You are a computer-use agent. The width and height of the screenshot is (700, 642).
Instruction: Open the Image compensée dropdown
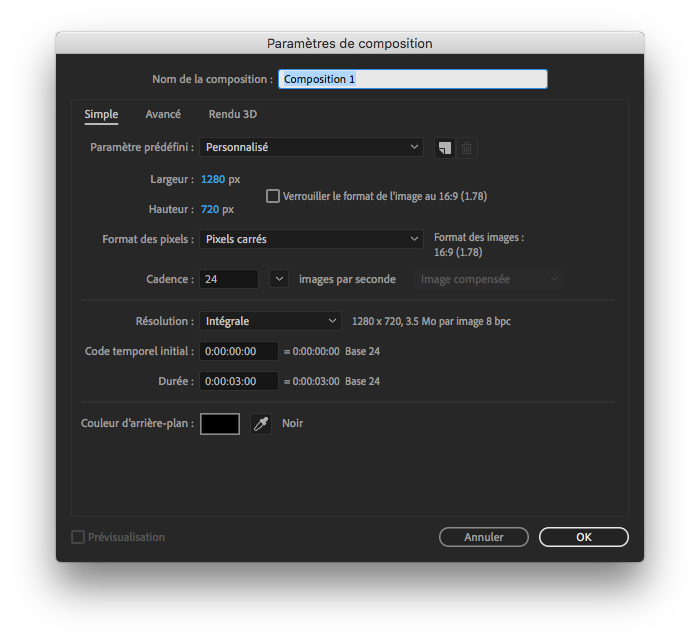[x=489, y=279]
